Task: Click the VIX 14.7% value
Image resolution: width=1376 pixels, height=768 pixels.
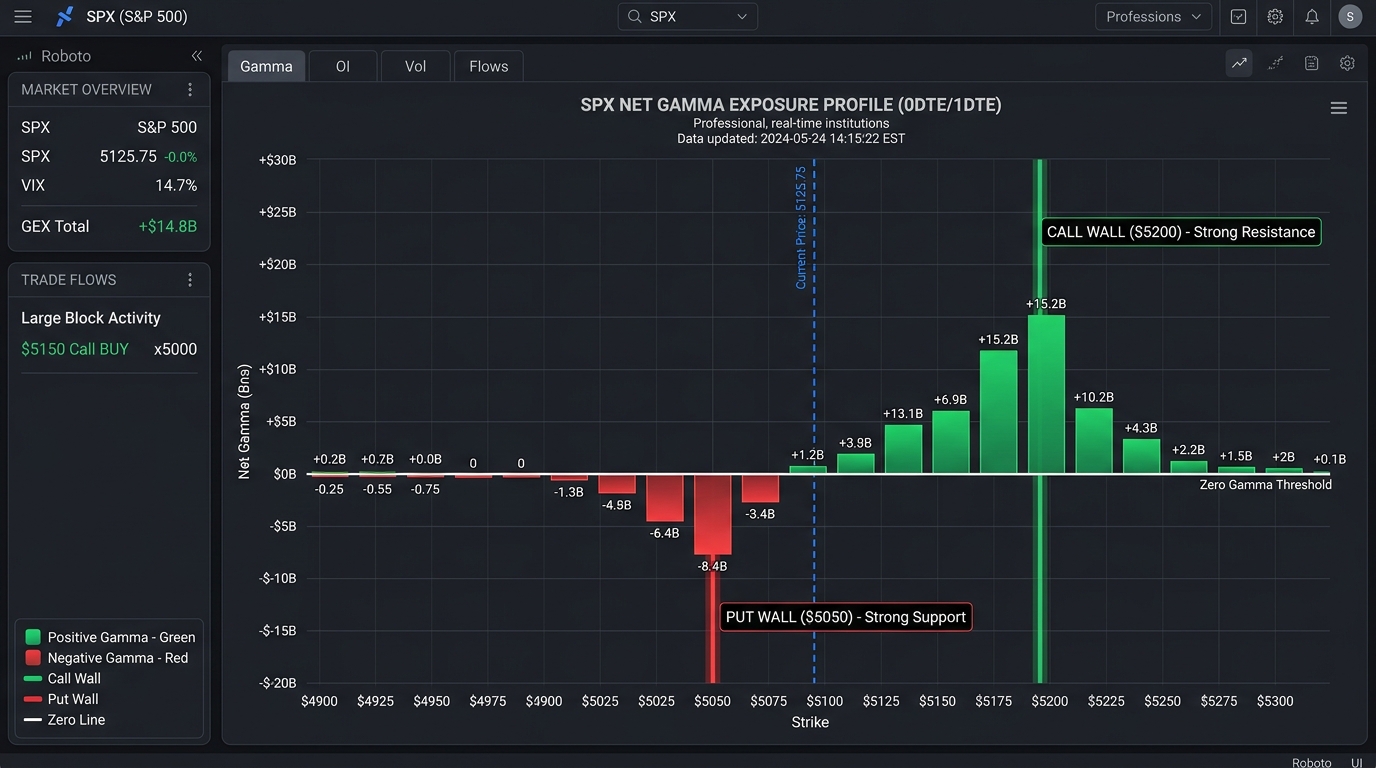Action: tap(176, 185)
